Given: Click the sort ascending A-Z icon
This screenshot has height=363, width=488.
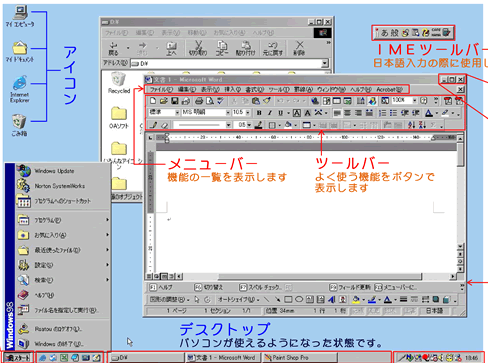Looking at the screenshot, I should [x=412, y=125].
